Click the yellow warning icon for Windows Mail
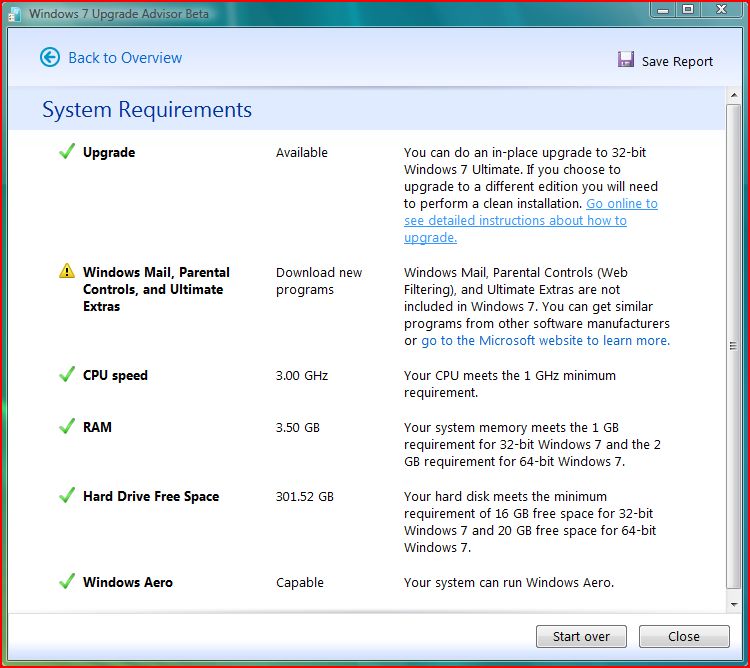This screenshot has width=750, height=668. click(67, 271)
